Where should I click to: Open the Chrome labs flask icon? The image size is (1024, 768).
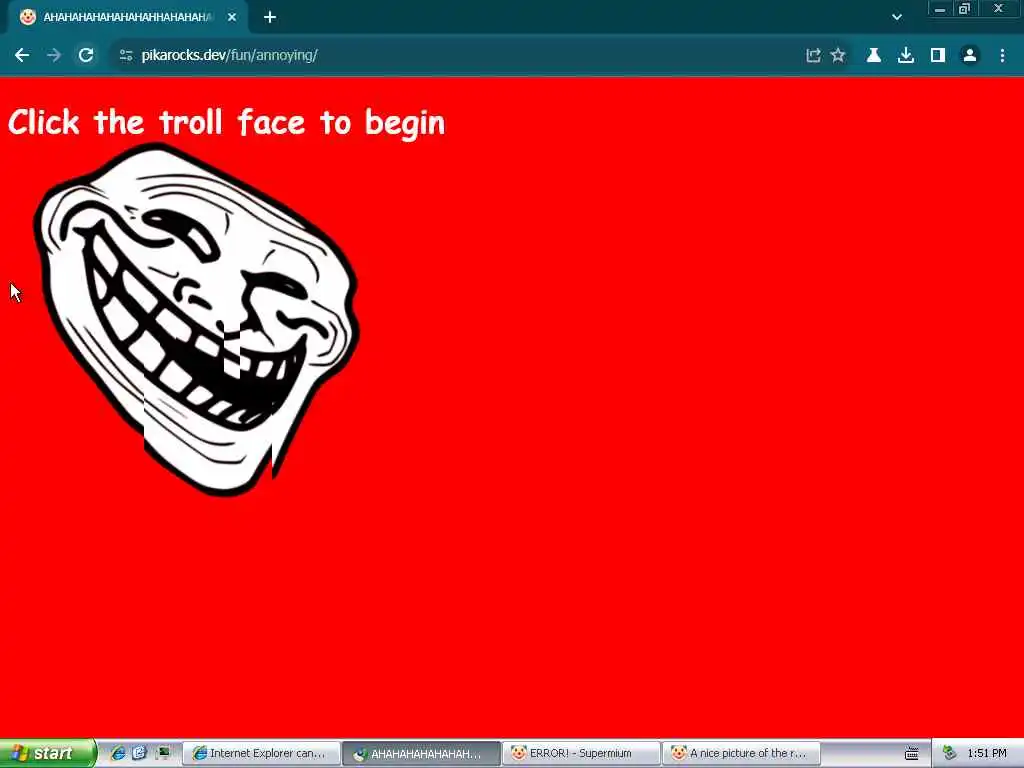point(873,56)
